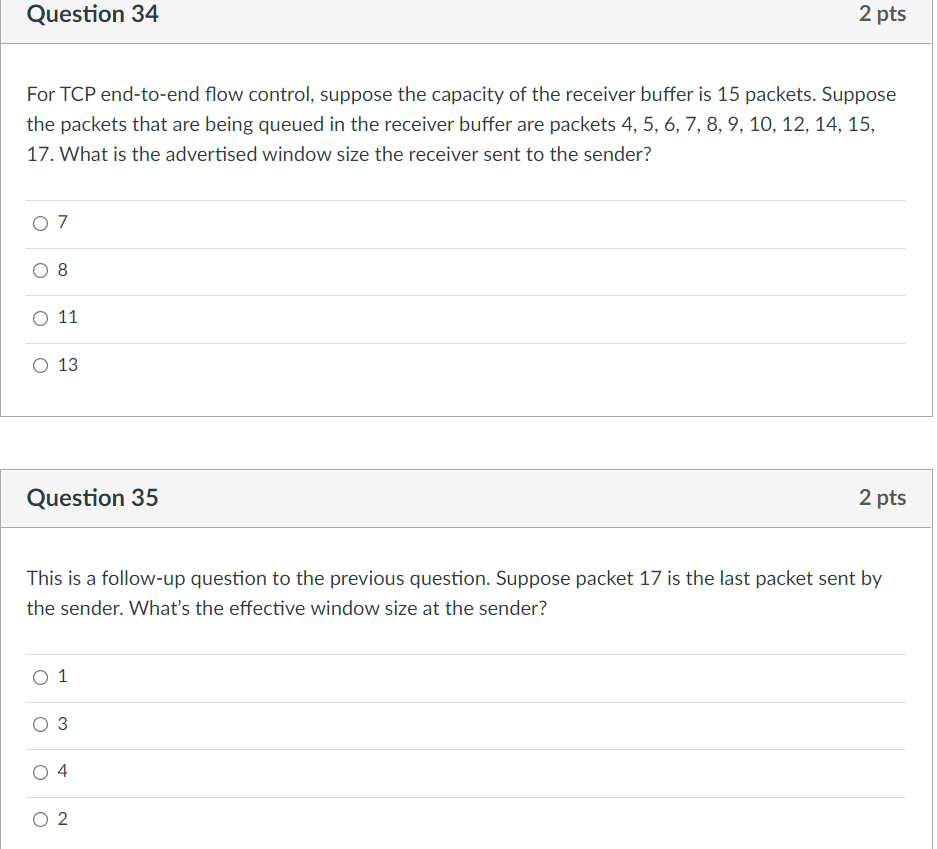Select answer option 4 for Question 35
The image size is (937, 849).
point(40,772)
